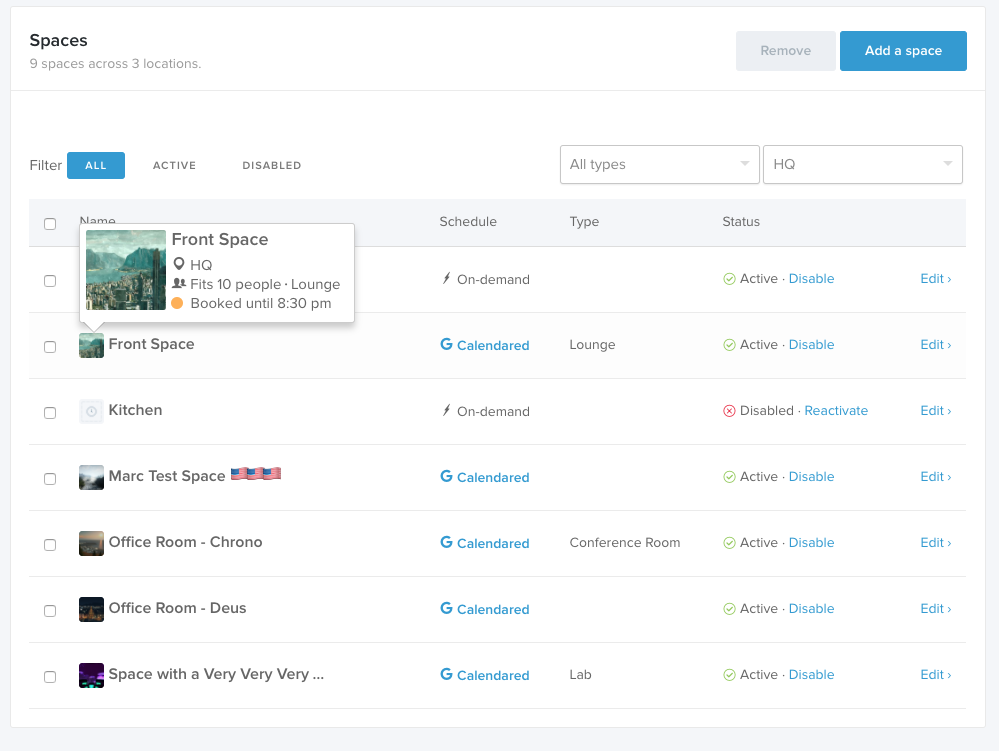This screenshot has height=751, width=999.
Task: Select the Kitchen row checkbox
Action: click(50, 413)
